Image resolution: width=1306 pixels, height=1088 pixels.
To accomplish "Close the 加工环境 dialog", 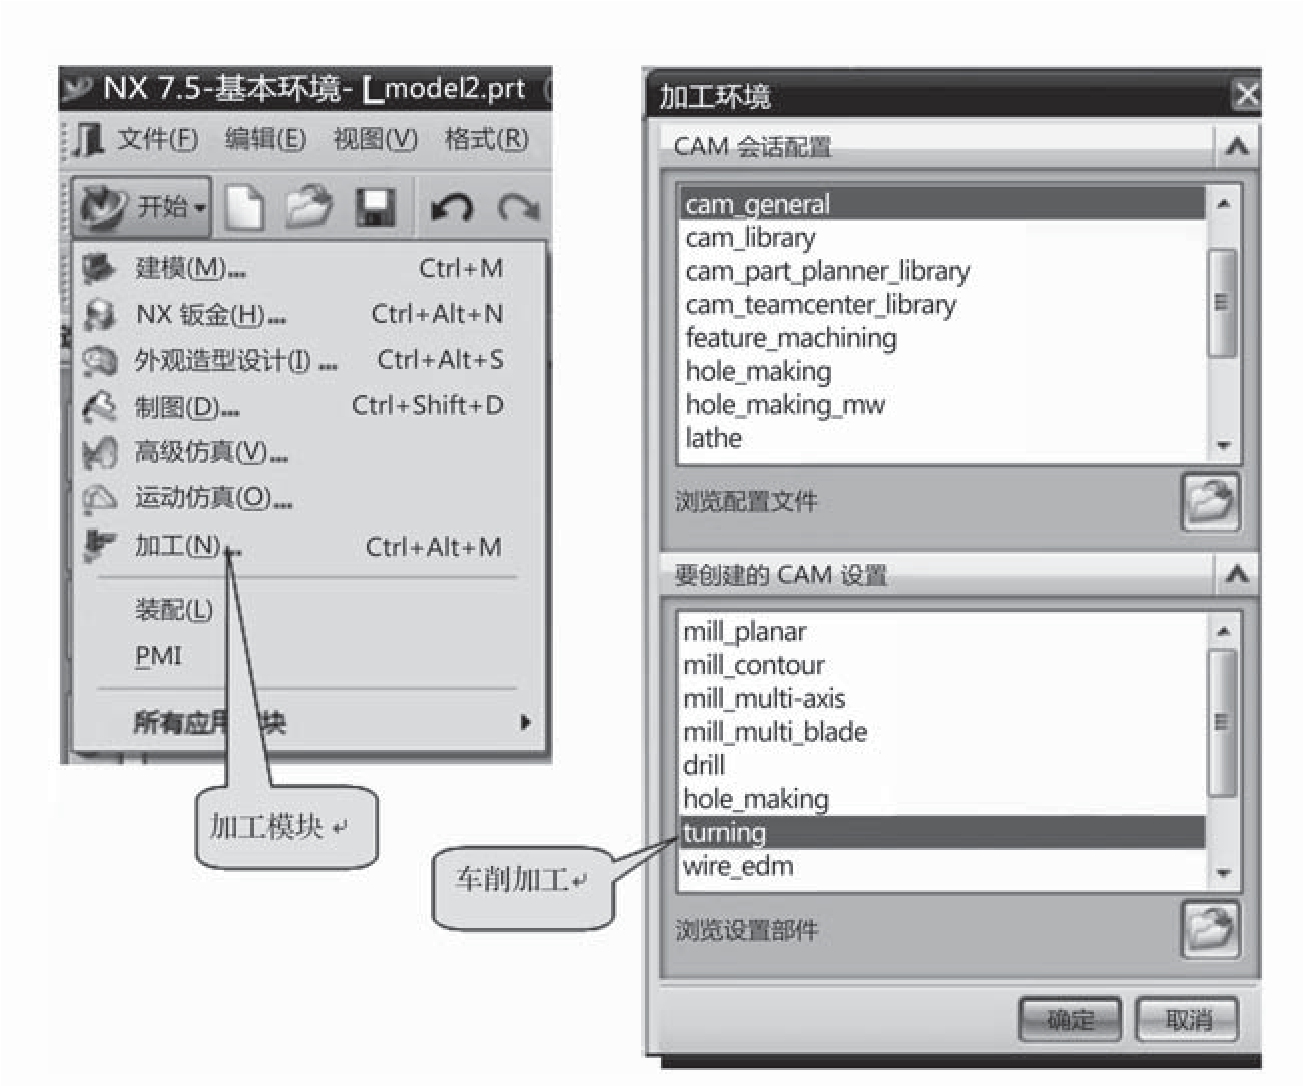I will (x=1245, y=96).
